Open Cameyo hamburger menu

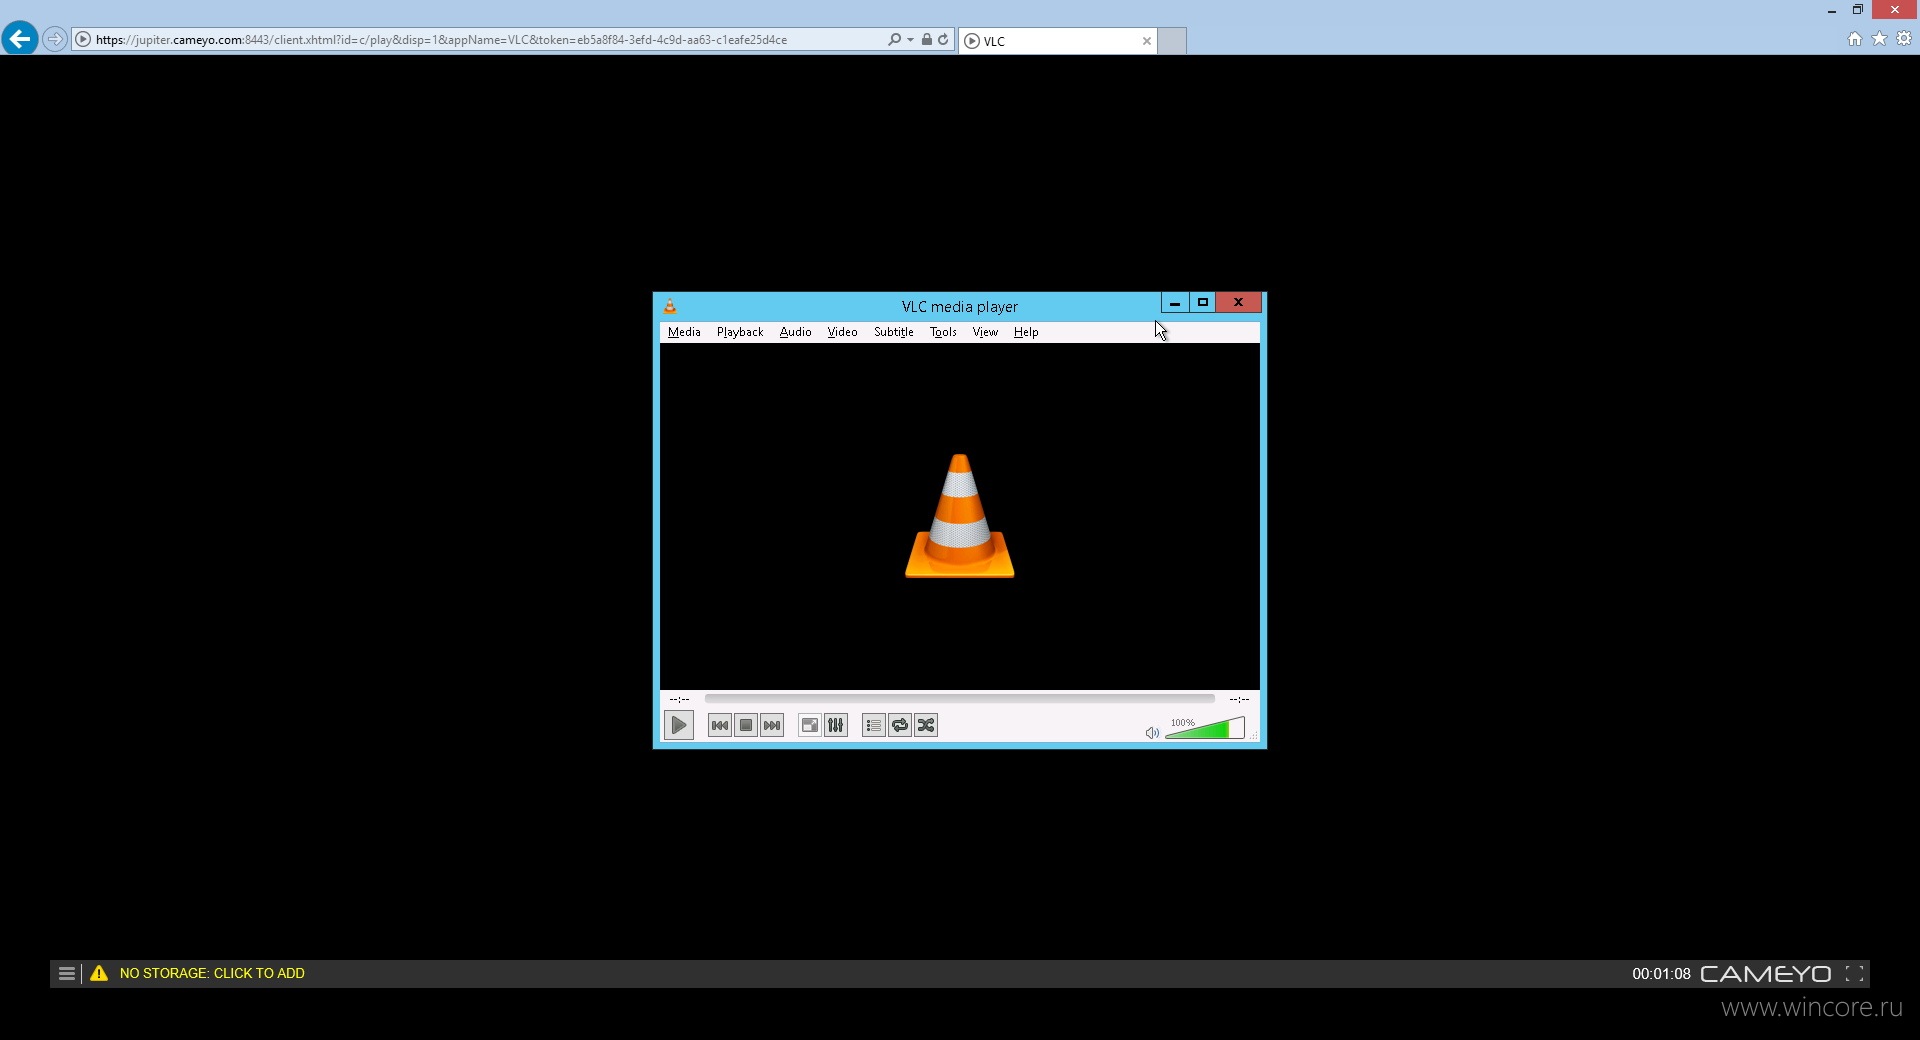[x=66, y=973]
